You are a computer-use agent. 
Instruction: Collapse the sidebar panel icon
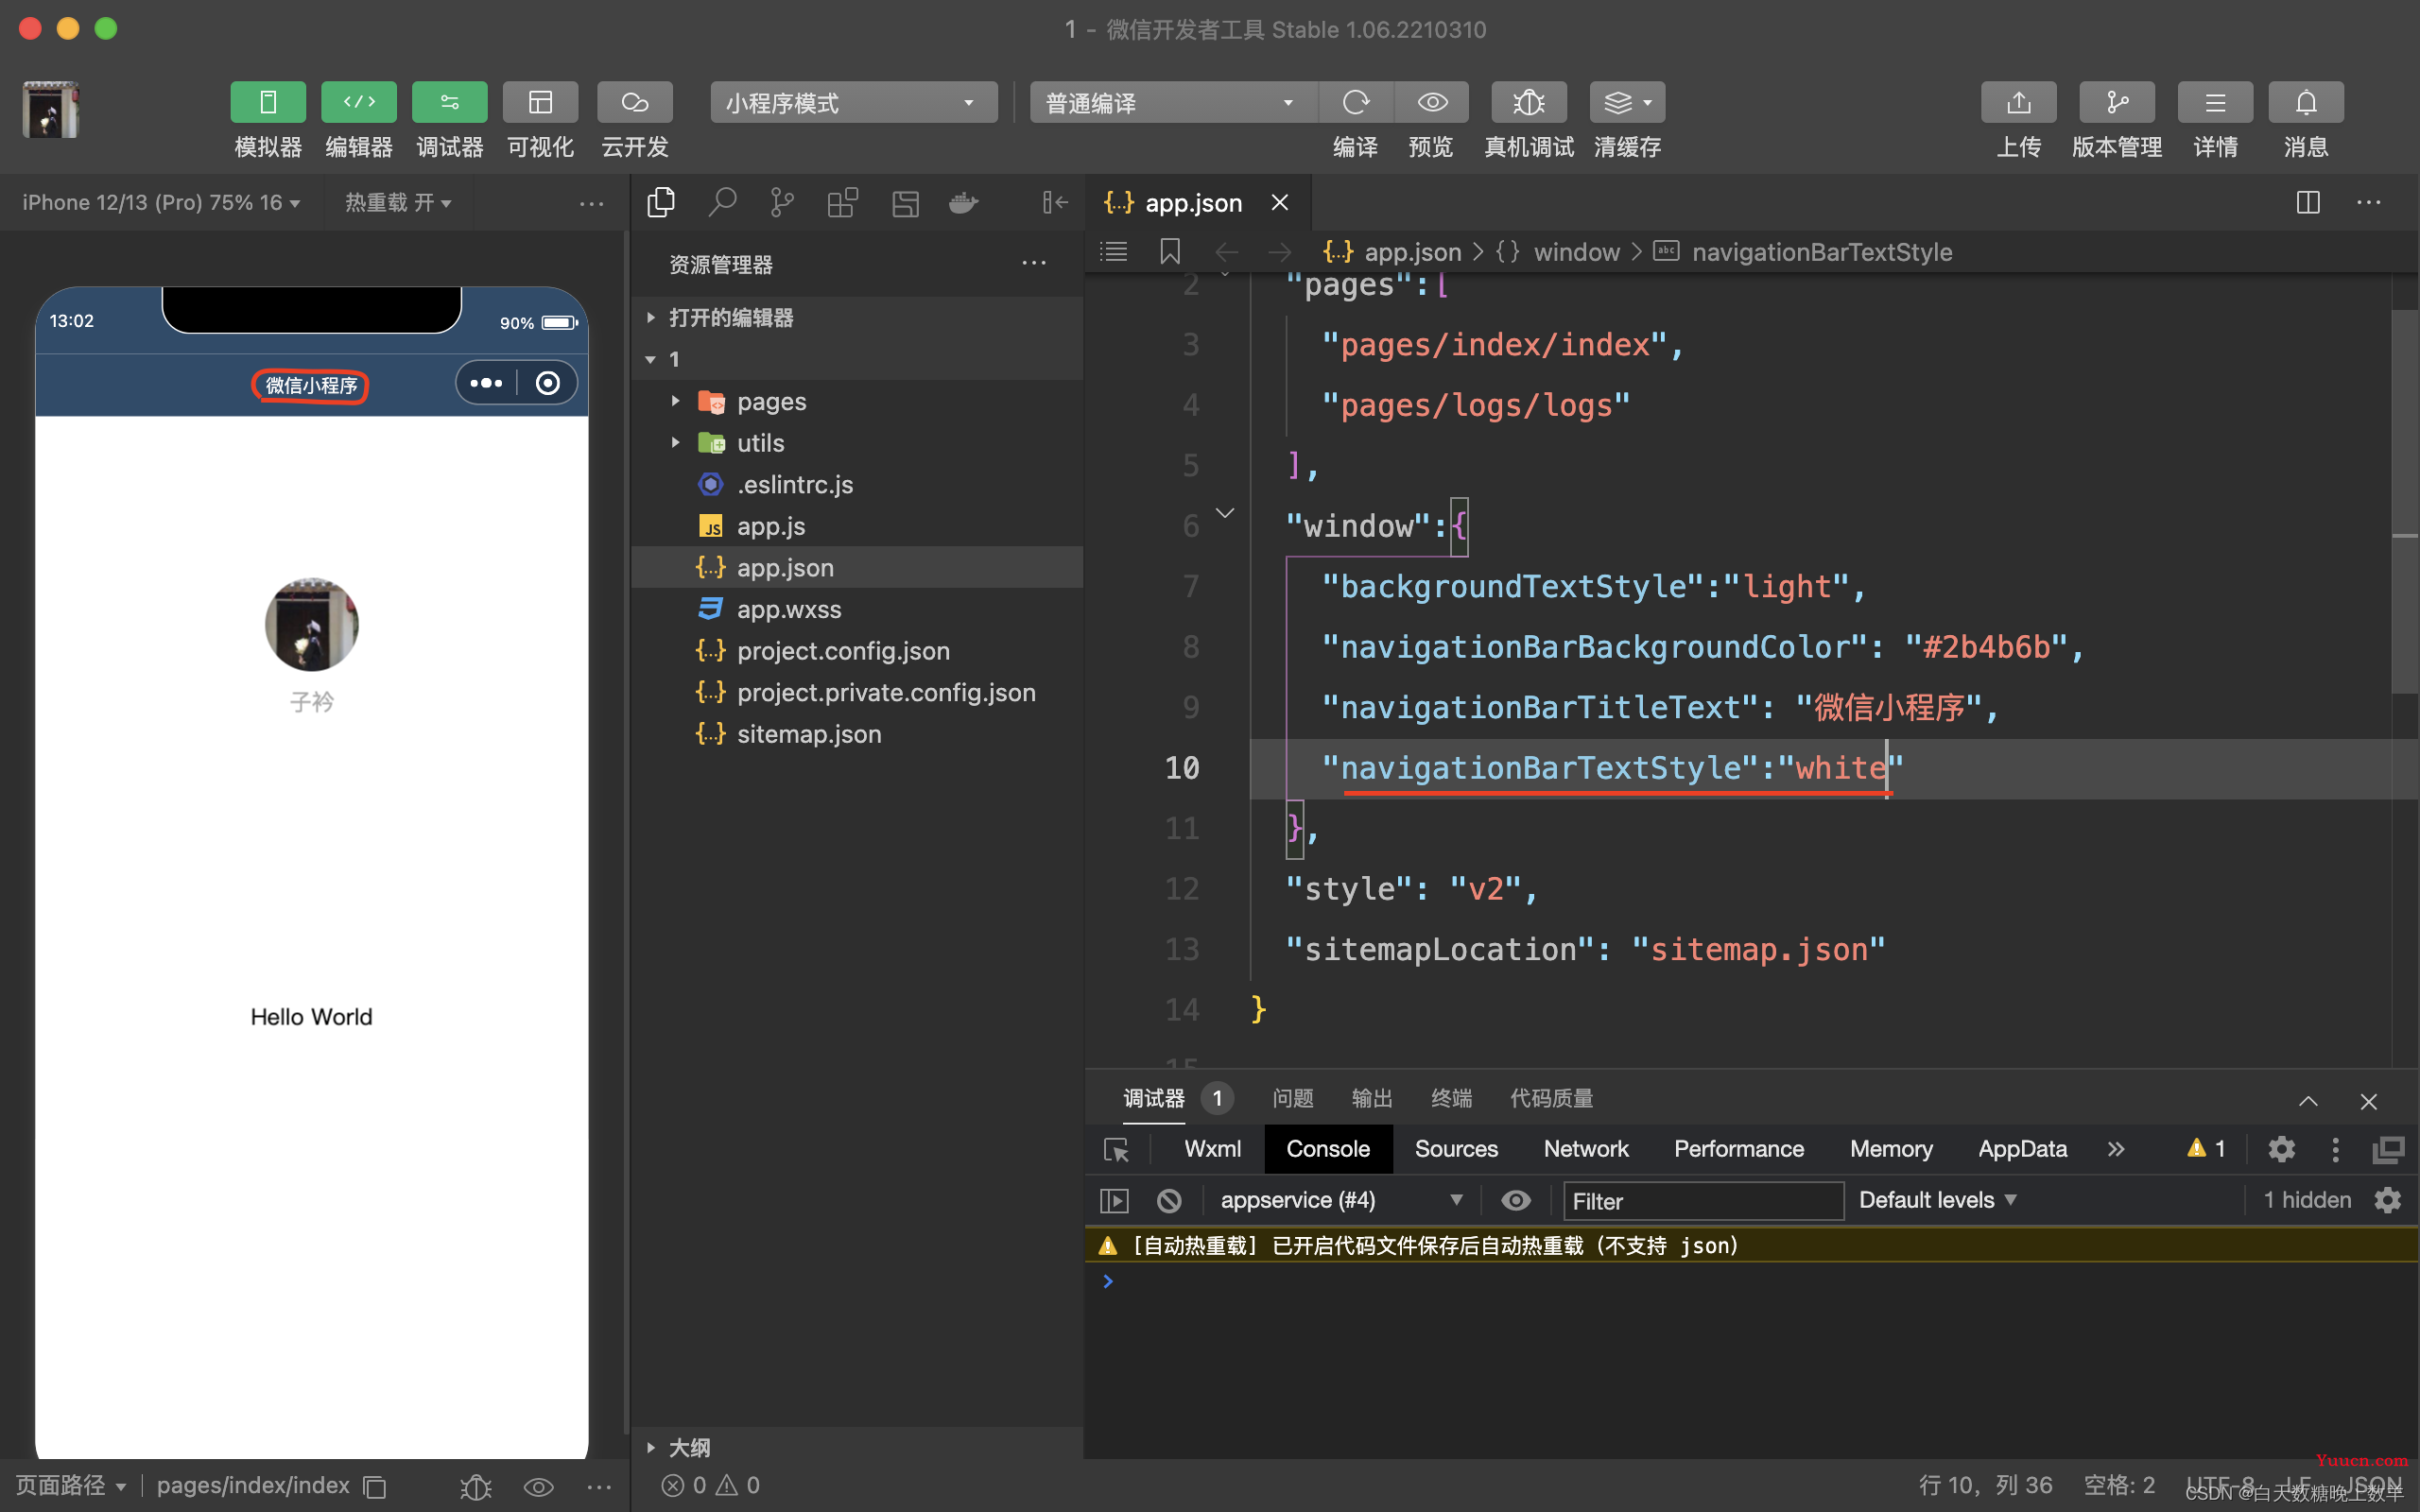coord(1055,203)
